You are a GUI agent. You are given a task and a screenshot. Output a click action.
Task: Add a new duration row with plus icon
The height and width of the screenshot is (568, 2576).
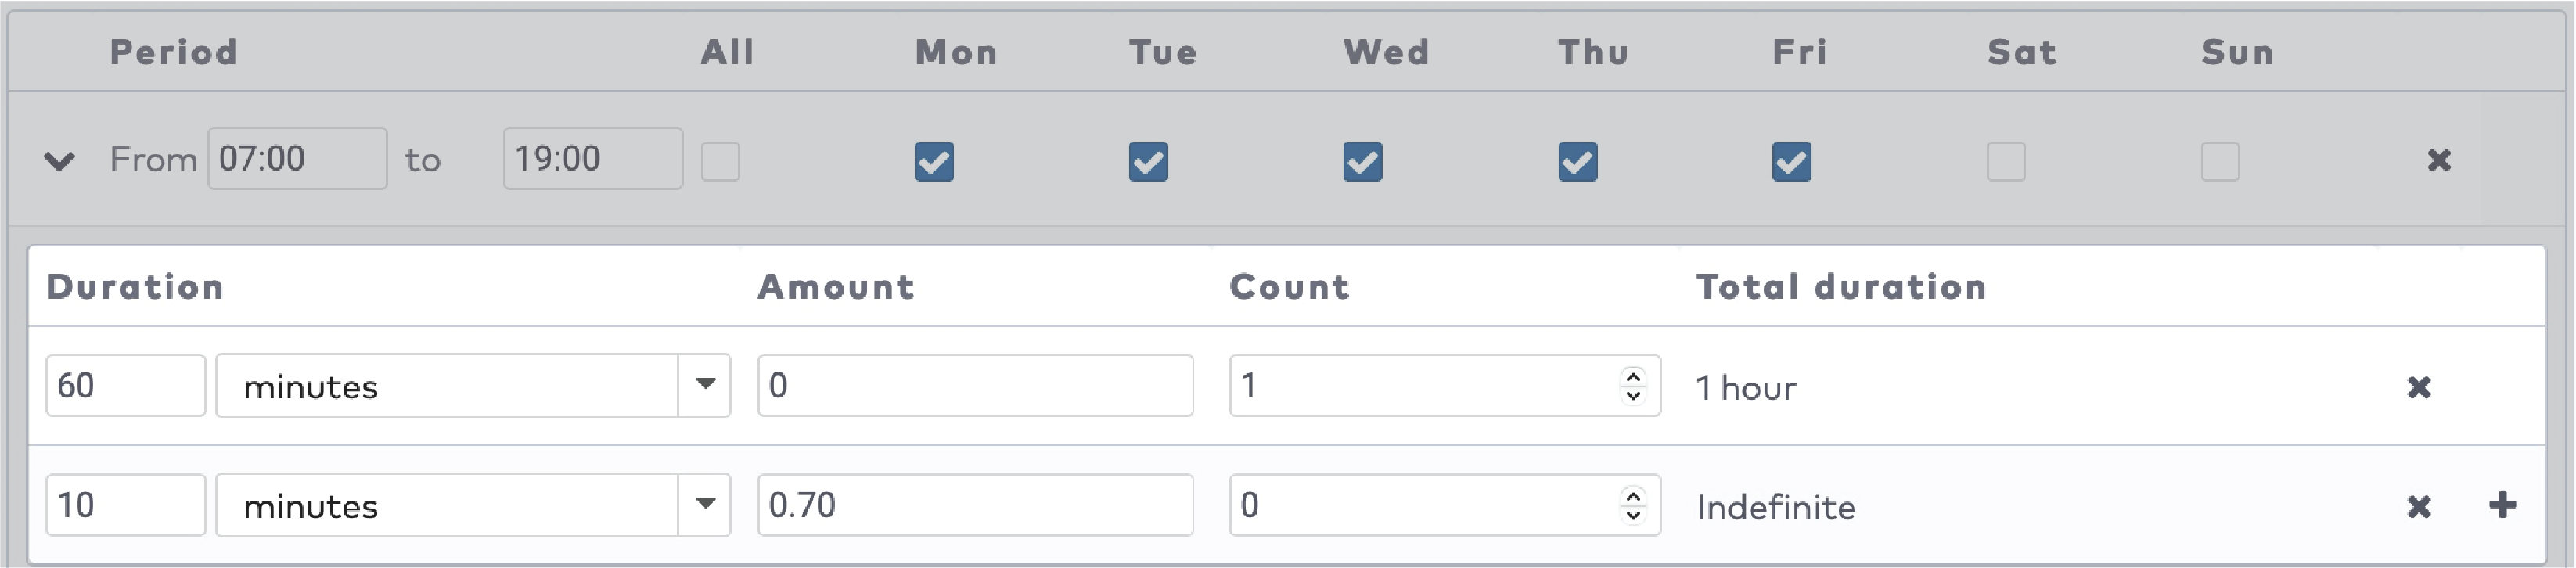click(x=2502, y=505)
